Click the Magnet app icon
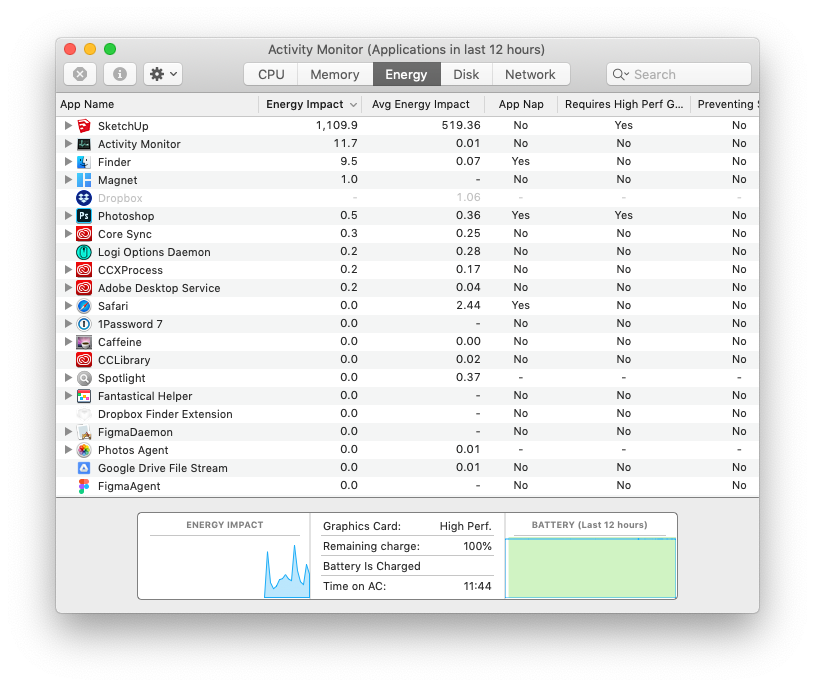 click(84, 180)
